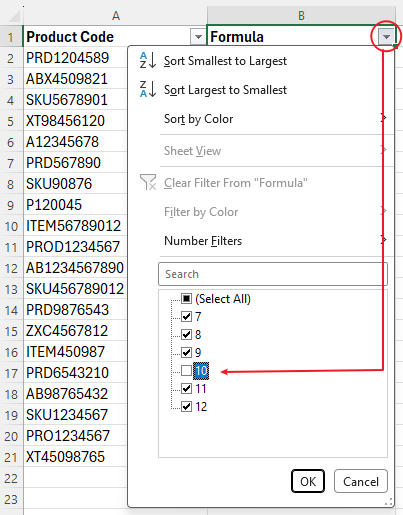The width and height of the screenshot is (403, 515).
Task: Click the Clear Filter funnel icon
Action: [x=148, y=182]
